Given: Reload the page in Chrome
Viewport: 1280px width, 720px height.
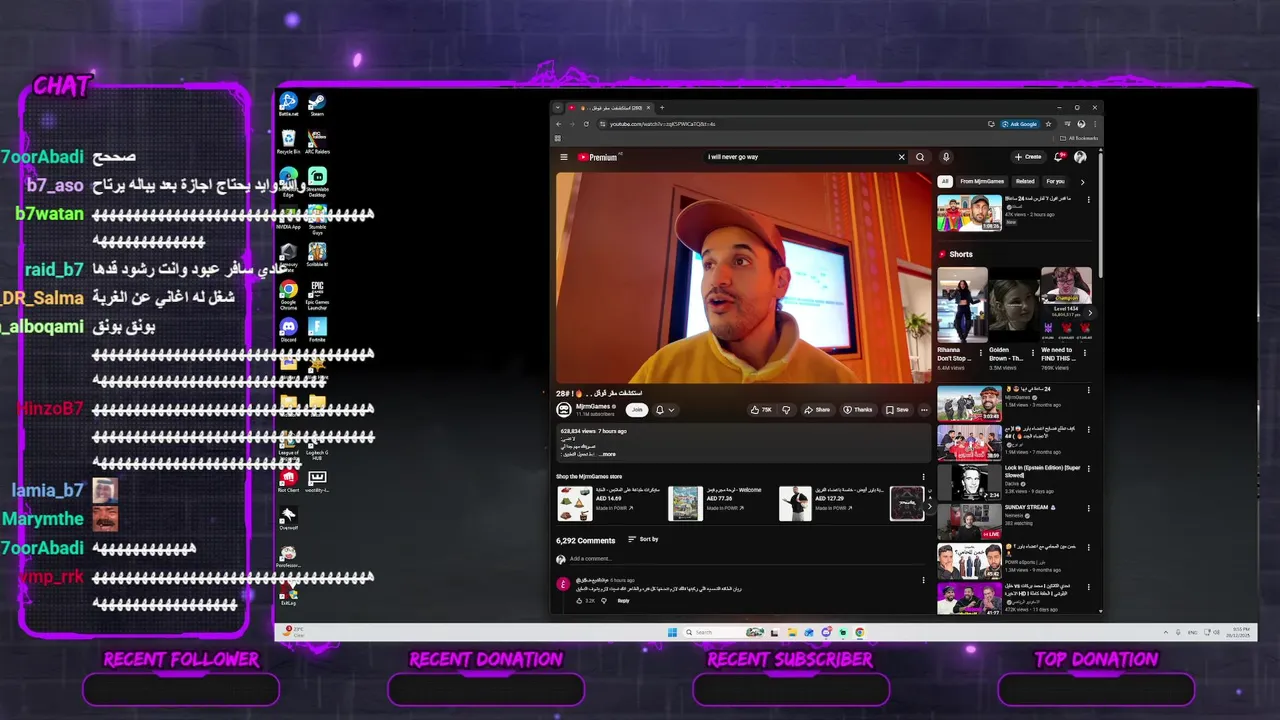Looking at the screenshot, I should [x=587, y=124].
